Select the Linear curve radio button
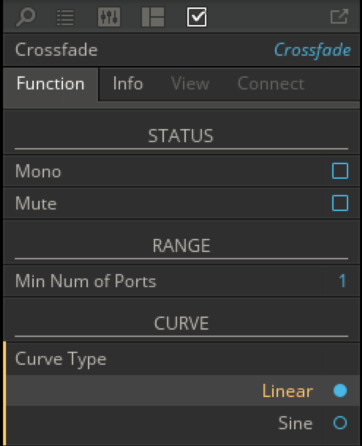The width and height of the screenshot is (362, 446). tap(340, 391)
